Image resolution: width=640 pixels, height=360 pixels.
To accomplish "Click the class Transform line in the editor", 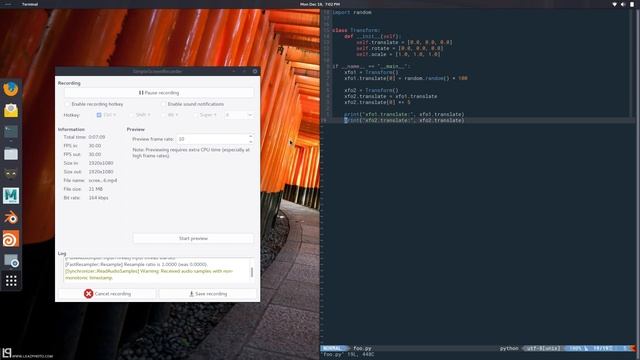I will pyautogui.click(x=356, y=30).
